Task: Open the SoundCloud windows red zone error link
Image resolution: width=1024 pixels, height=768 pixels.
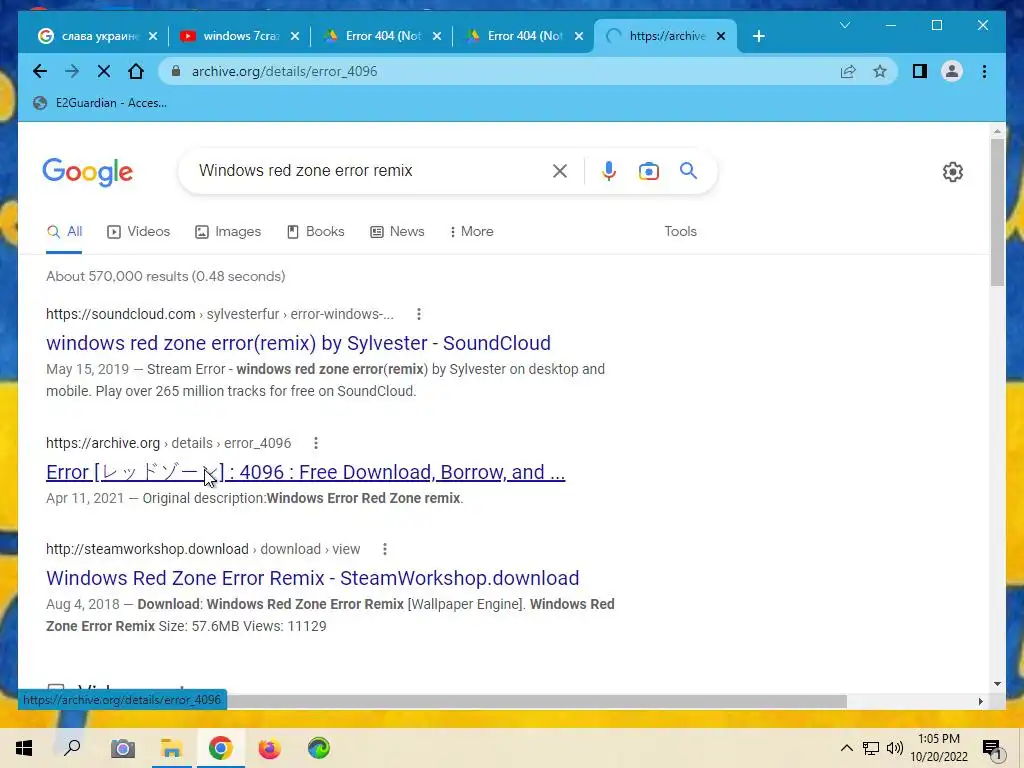Action: (x=298, y=343)
